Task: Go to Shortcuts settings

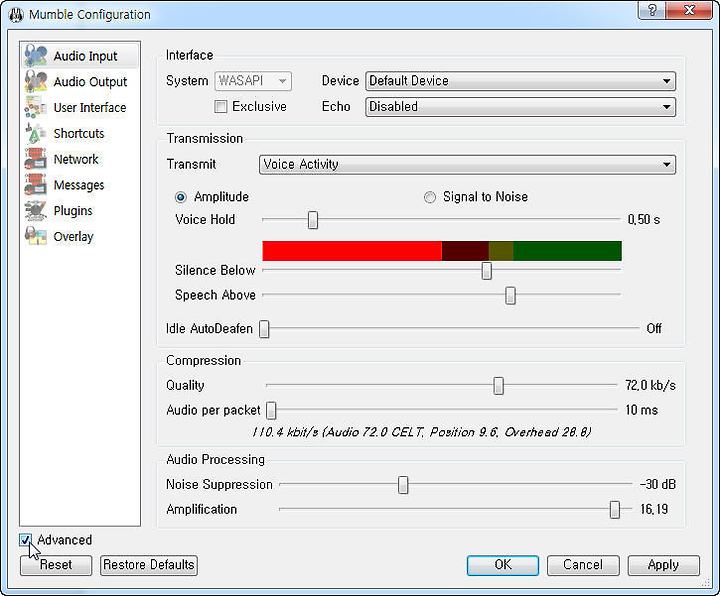Action: [80, 133]
